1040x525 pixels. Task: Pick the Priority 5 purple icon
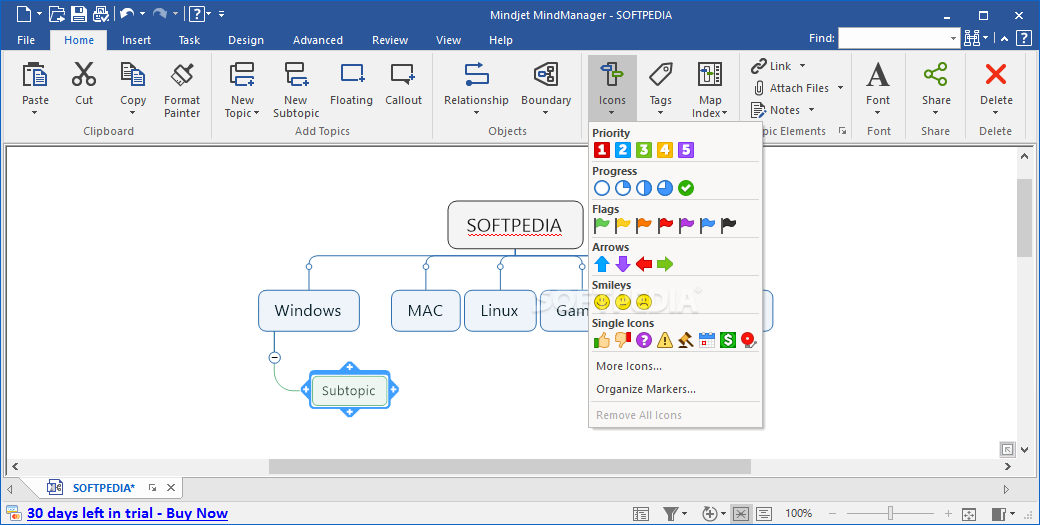click(686, 150)
